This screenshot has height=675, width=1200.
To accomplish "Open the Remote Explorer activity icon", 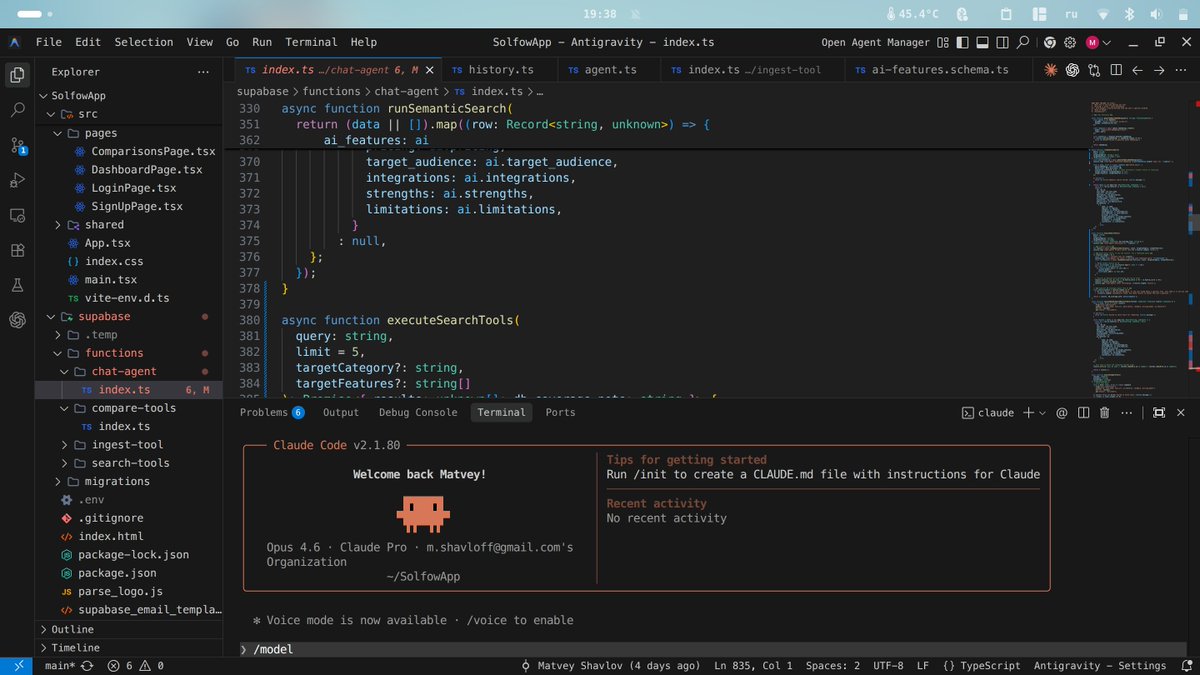I will [17, 215].
